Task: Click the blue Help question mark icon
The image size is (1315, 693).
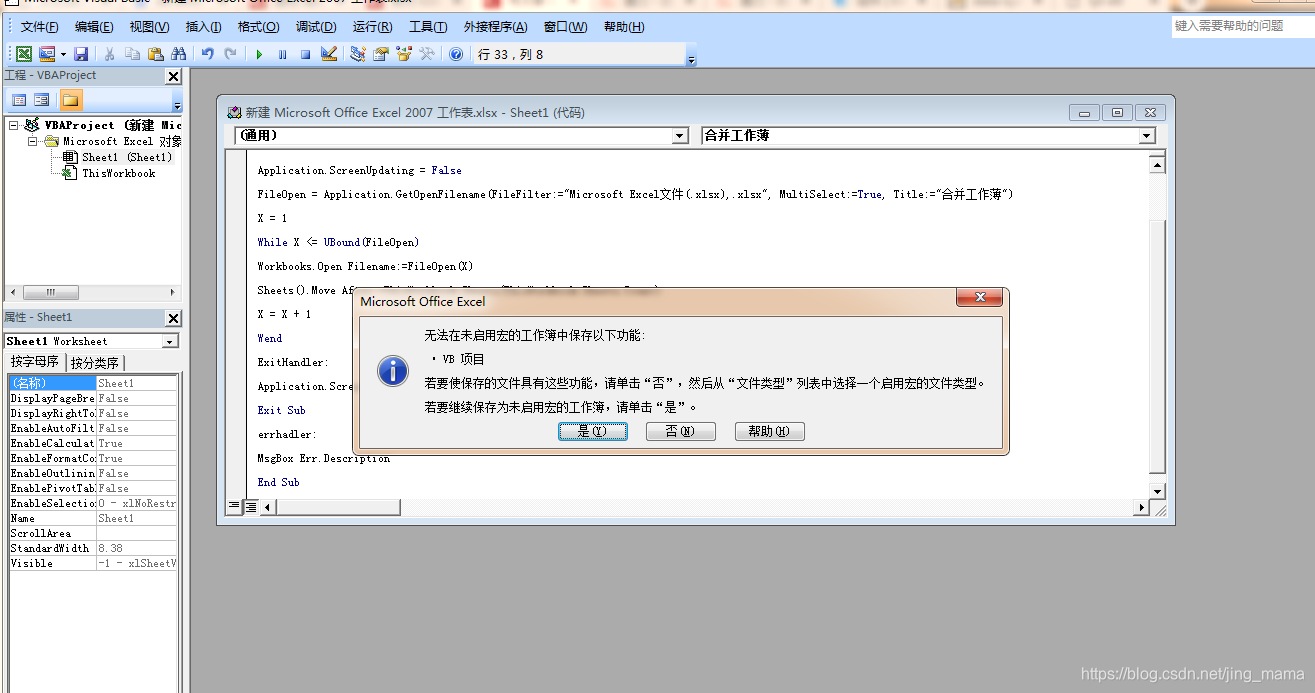Action: coord(456,54)
